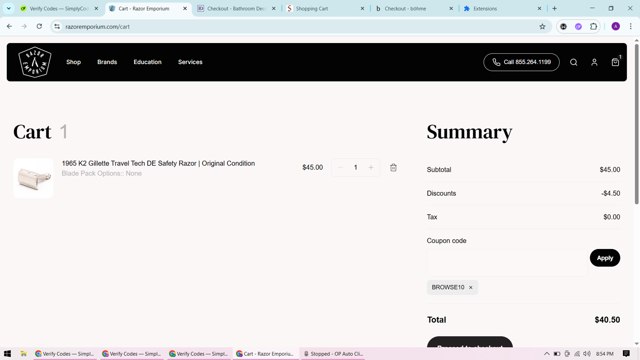
Task: Switch to Cart - Razor Emporium taskbar window
Action: coord(265,353)
